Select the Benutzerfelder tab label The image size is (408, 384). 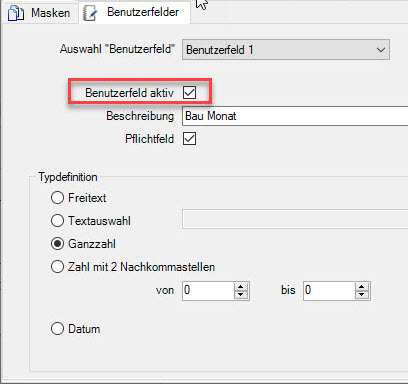143,12
